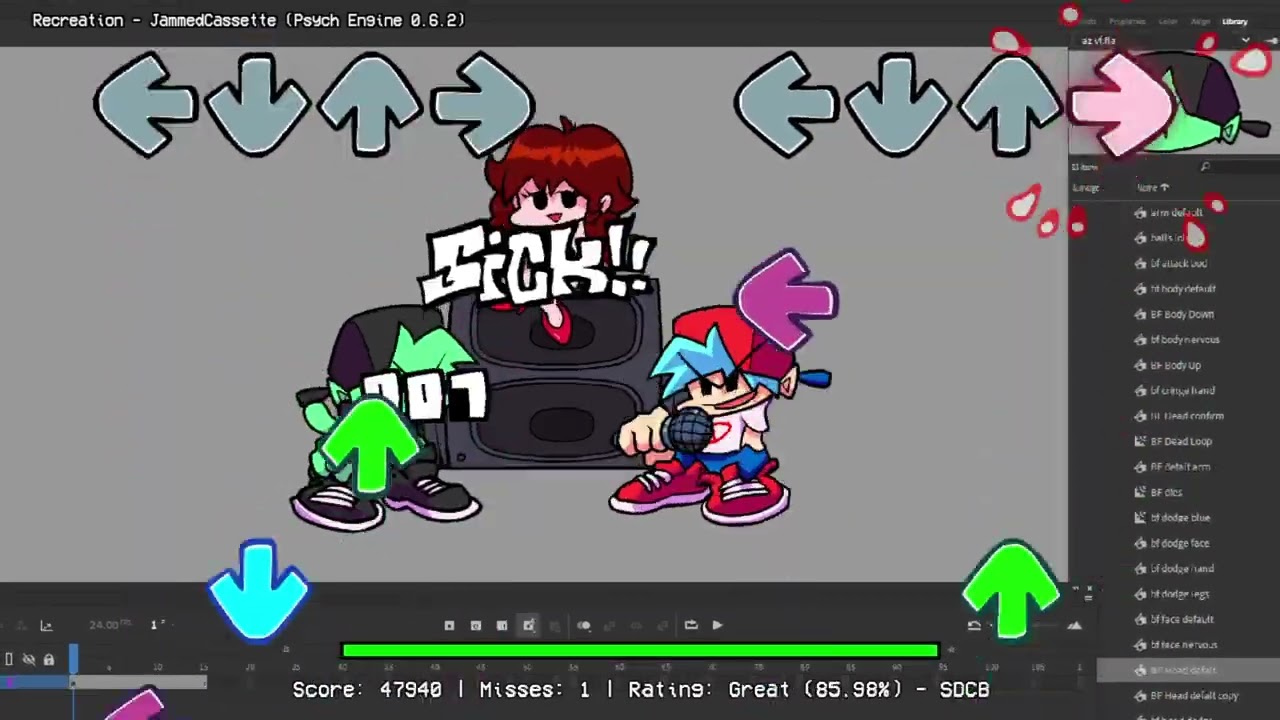Toggle the layer lock padlock icon
1280x720 pixels.
tap(48, 659)
